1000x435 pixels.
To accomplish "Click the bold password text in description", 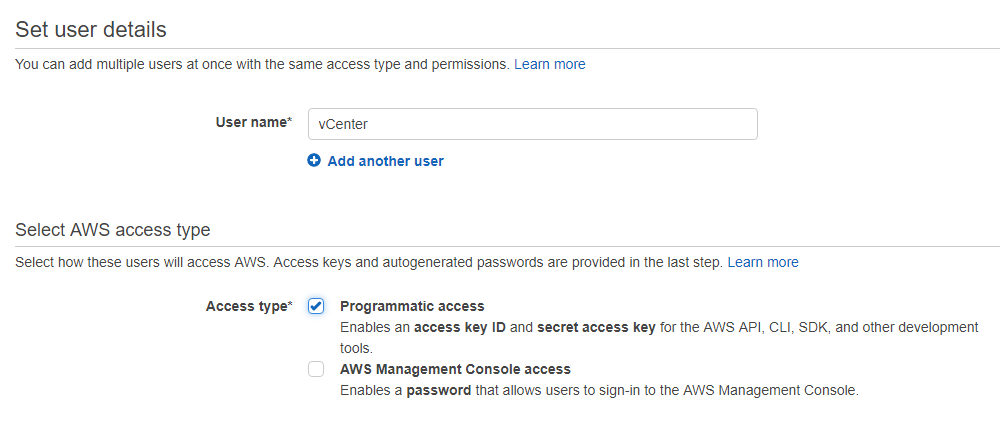I will coord(439,390).
